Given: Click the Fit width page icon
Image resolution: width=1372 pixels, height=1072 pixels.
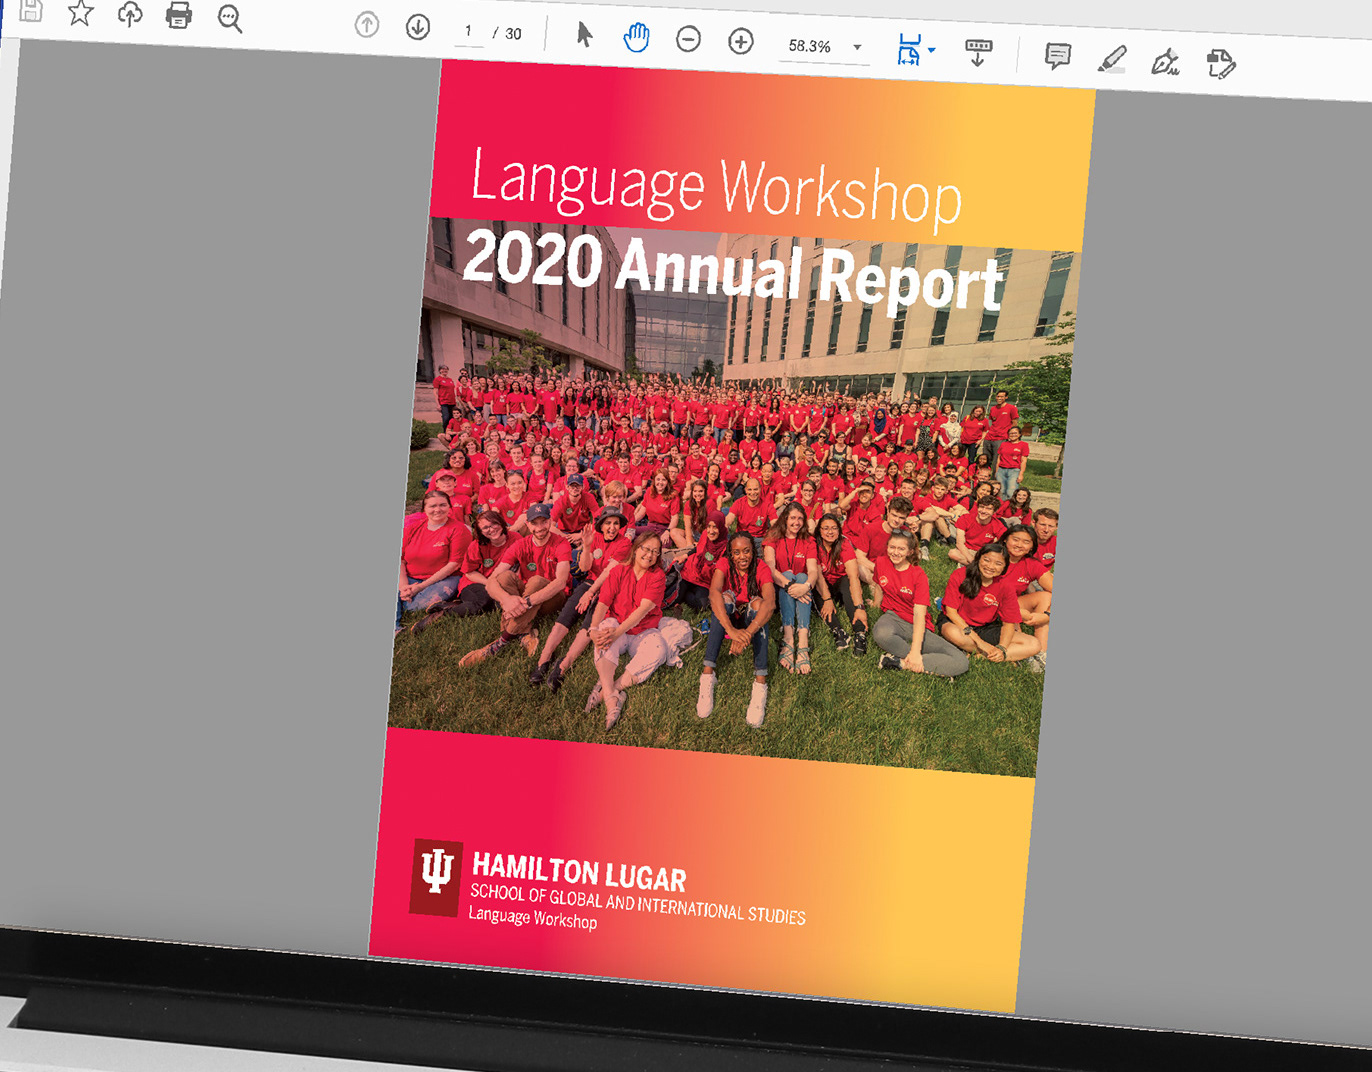Looking at the screenshot, I should (x=908, y=49).
